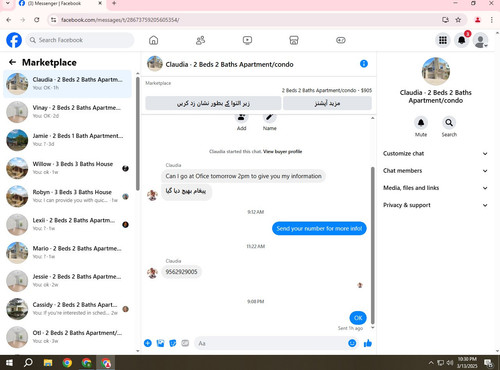
Task: Open the Gaming icon in top navigation
Action: 341,40
